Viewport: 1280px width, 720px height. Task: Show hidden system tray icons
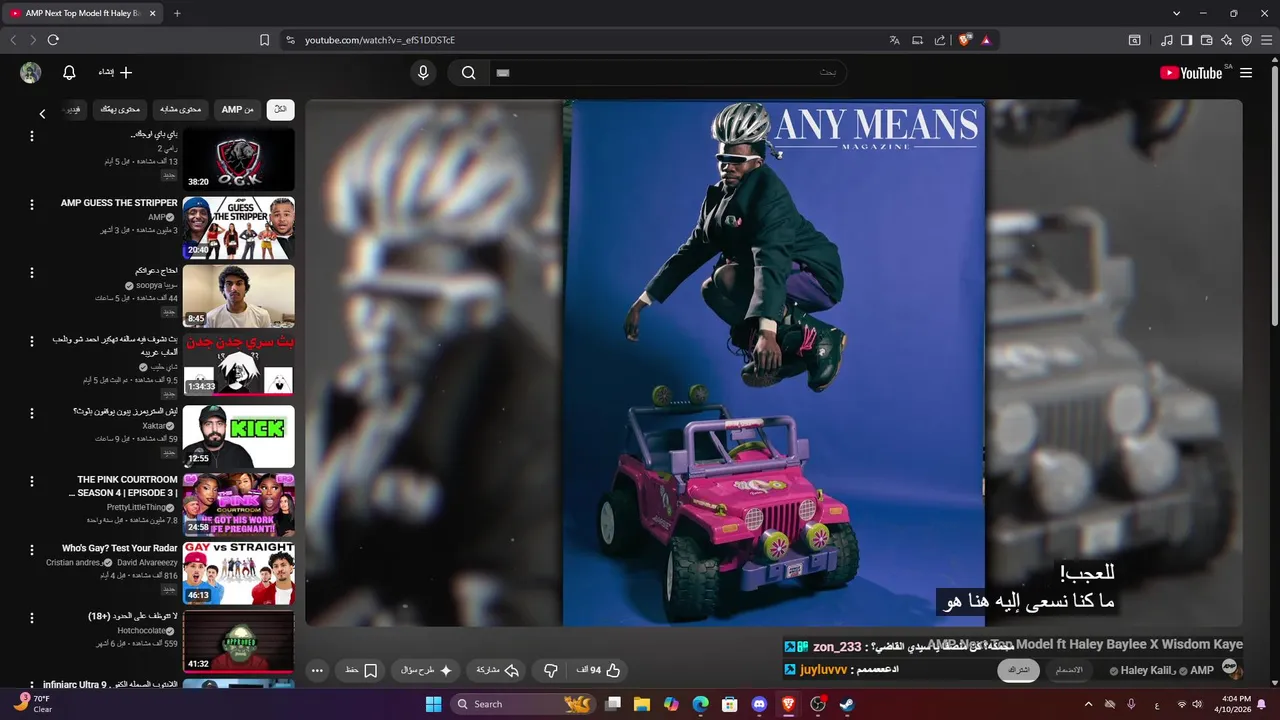[x=1089, y=704]
